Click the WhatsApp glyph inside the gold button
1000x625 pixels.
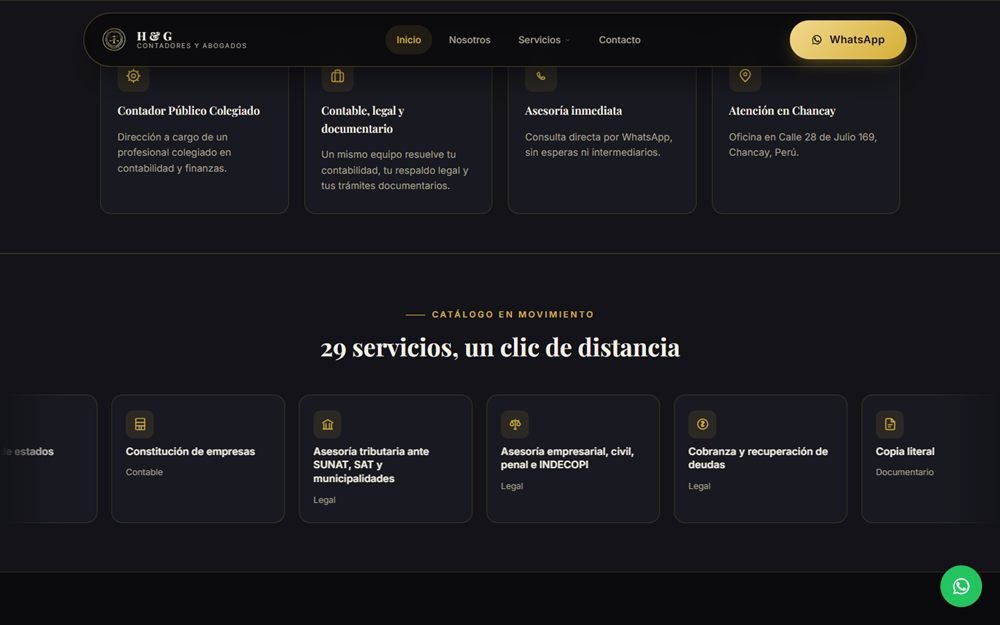tap(816, 40)
